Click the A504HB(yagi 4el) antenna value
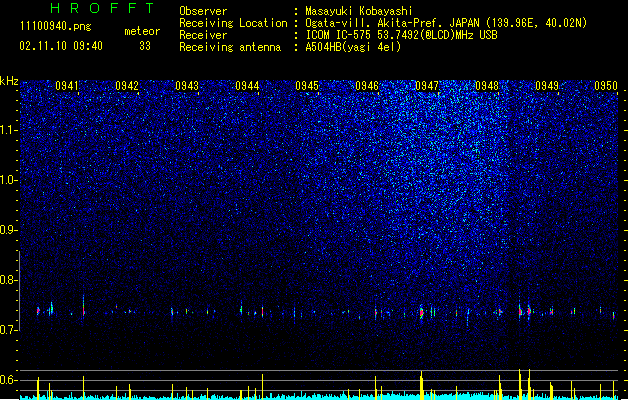629x400 pixels. click(353, 47)
